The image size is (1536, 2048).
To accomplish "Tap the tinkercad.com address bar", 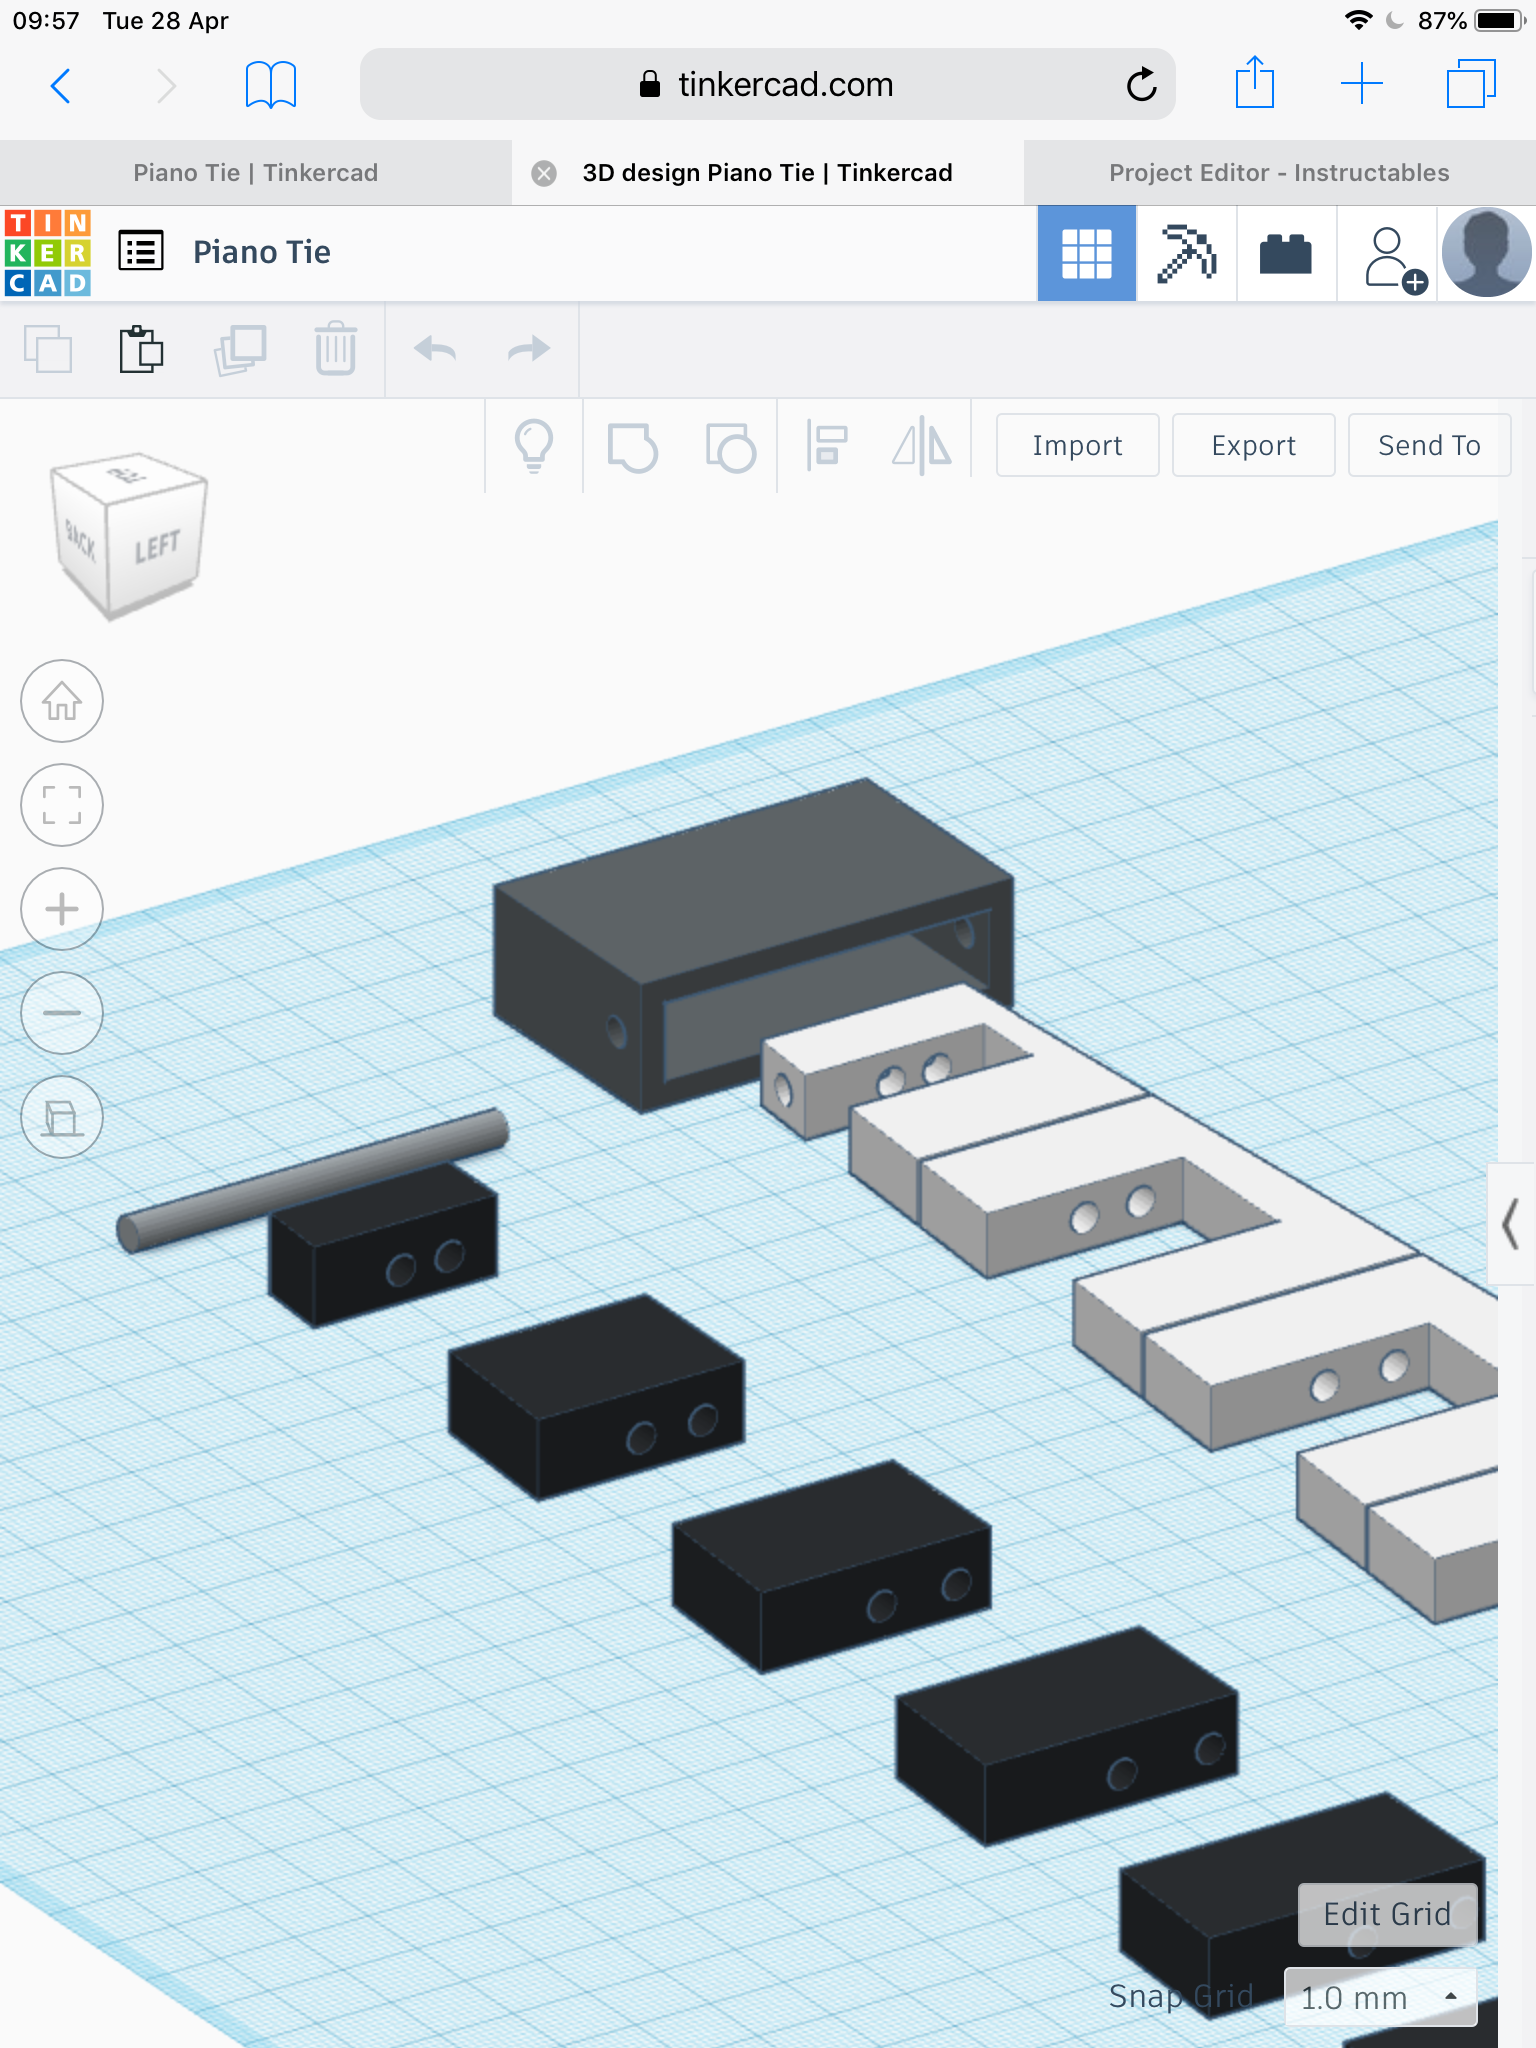I will pos(767,85).
